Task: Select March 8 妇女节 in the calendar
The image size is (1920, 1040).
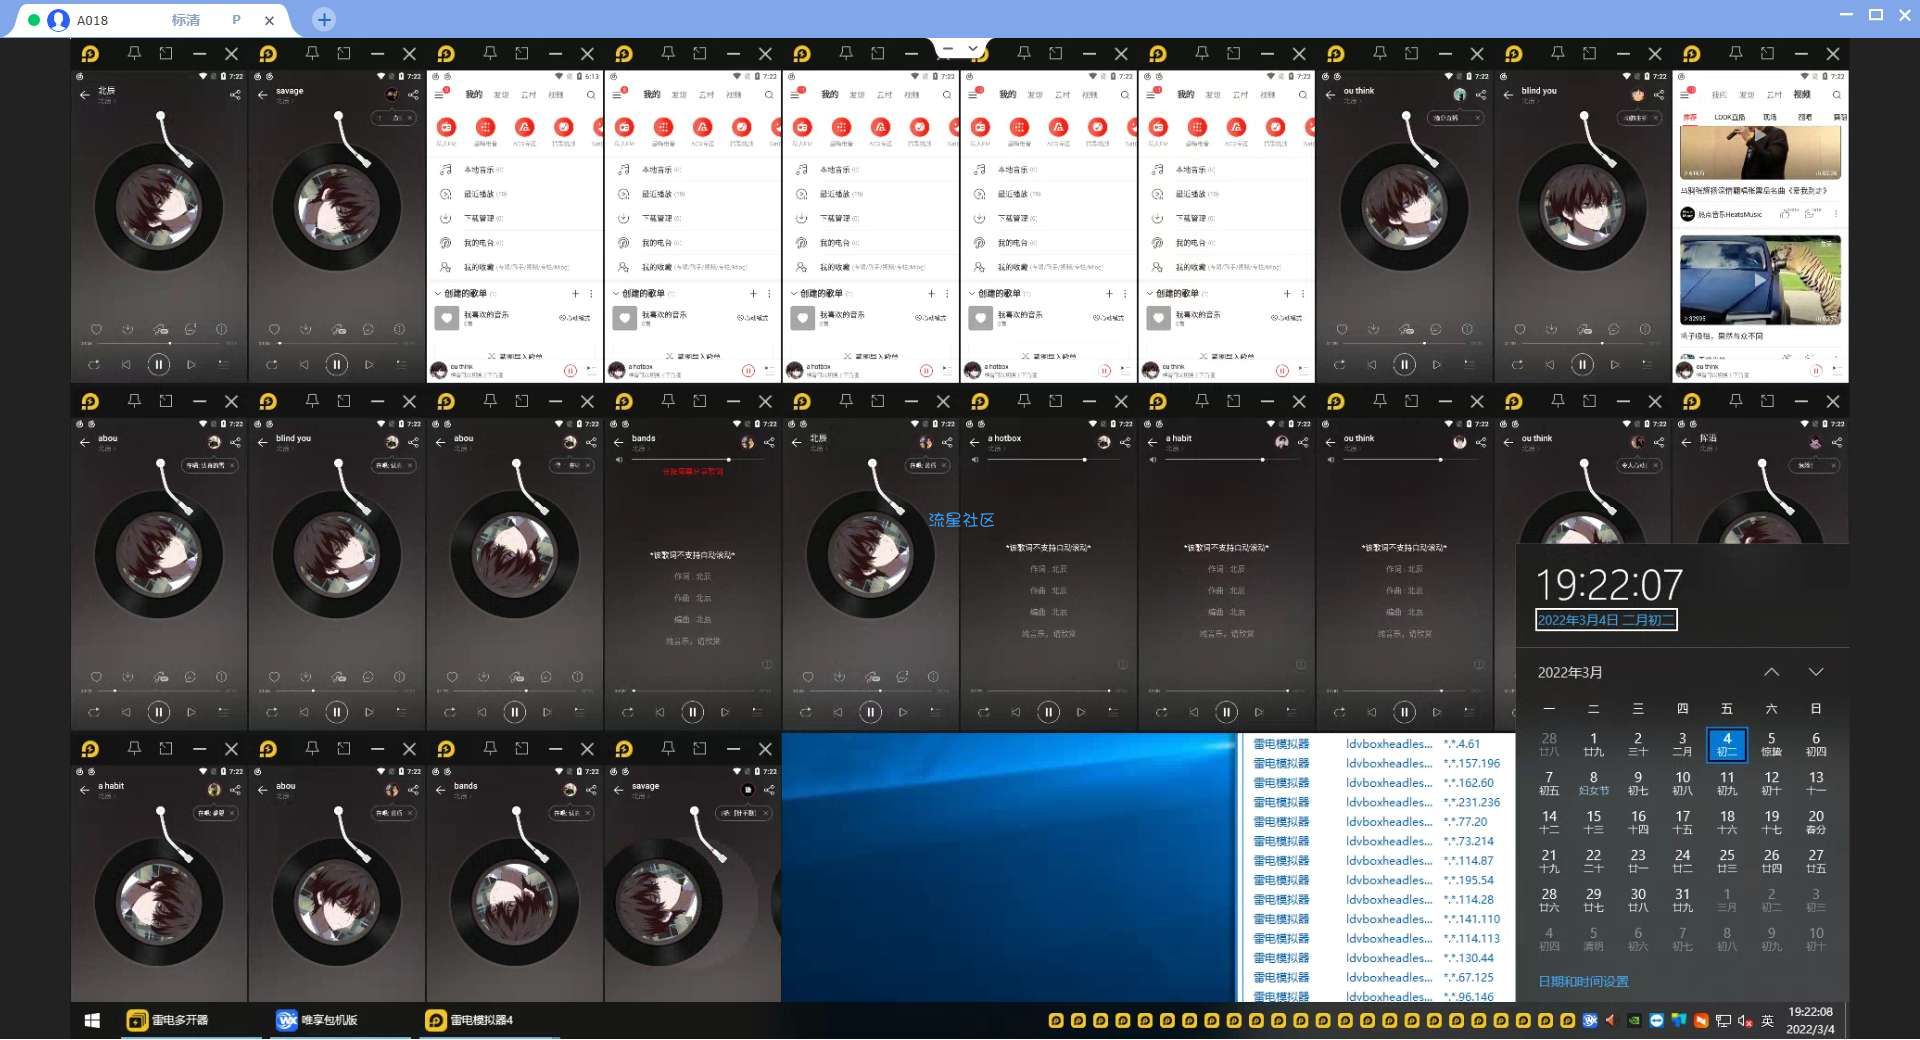Action: click(x=1593, y=783)
